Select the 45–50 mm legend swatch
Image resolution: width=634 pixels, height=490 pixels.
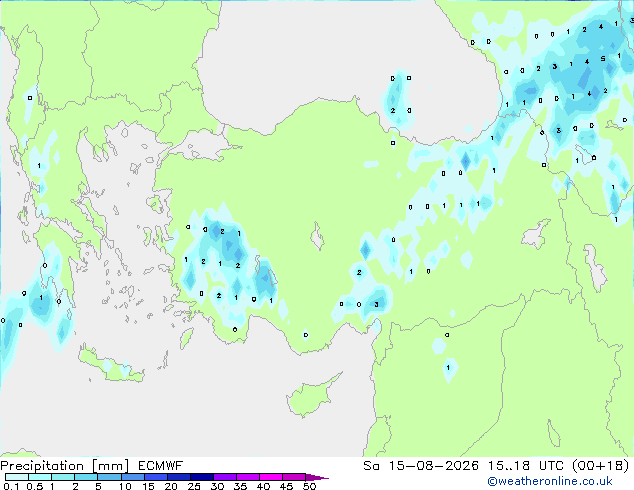click(294, 477)
